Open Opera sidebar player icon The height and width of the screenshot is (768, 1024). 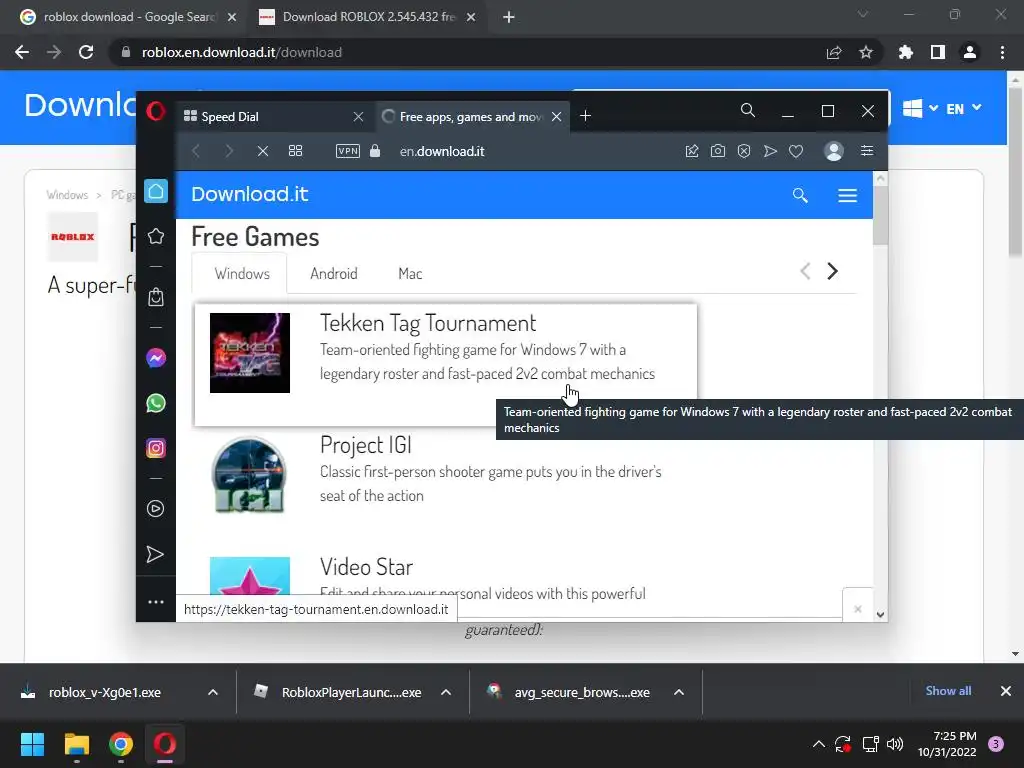tap(155, 509)
